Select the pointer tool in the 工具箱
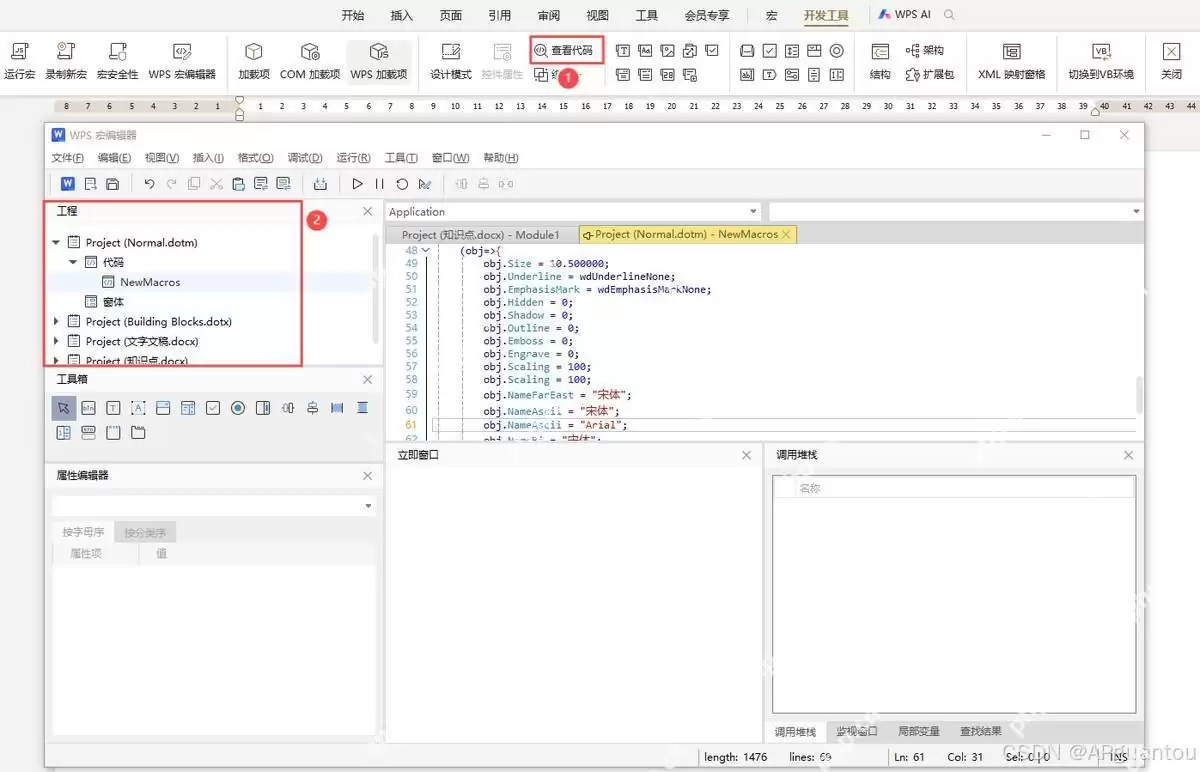The height and width of the screenshot is (772, 1200). point(63,408)
